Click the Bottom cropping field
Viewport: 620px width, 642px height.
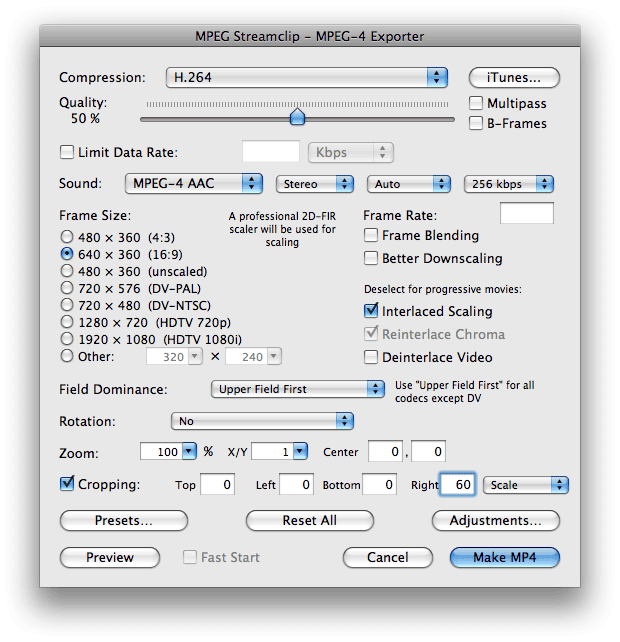380,484
